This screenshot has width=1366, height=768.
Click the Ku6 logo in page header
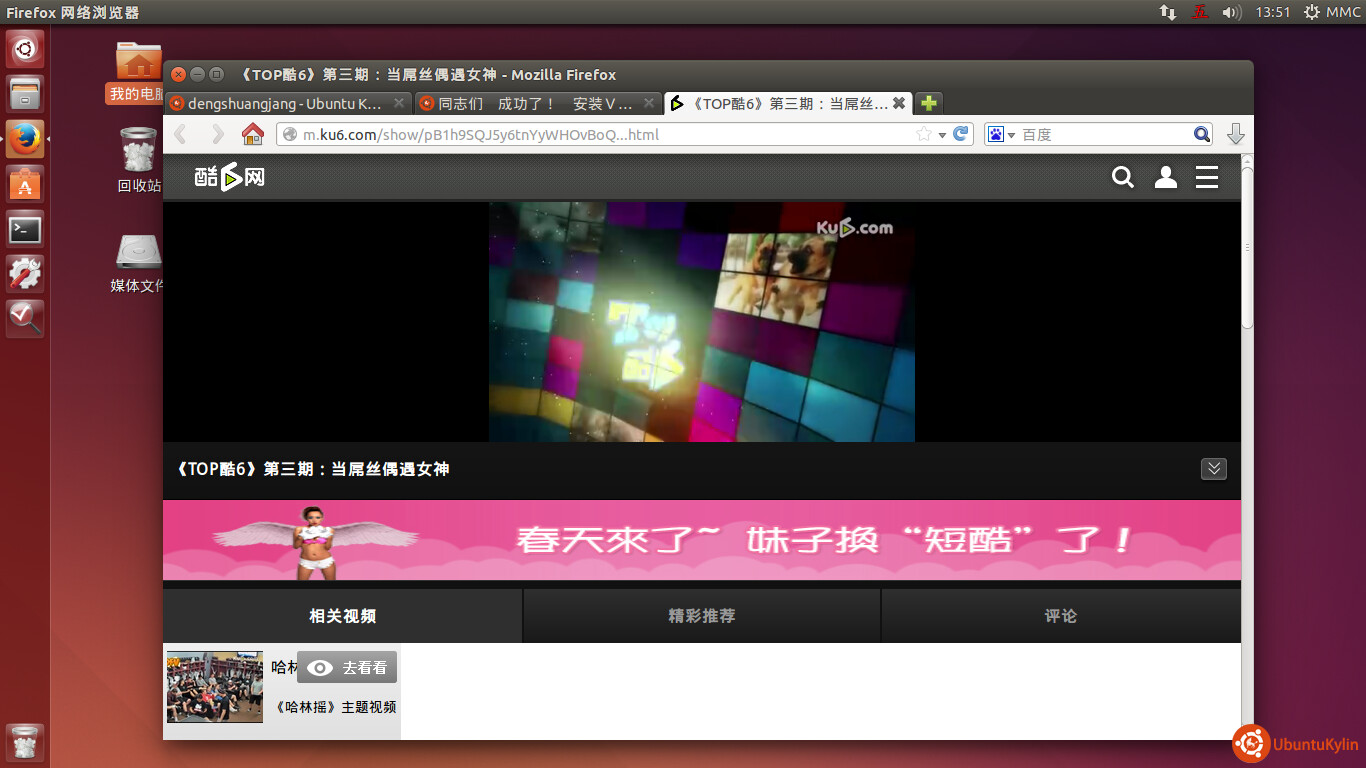[229, 178]
